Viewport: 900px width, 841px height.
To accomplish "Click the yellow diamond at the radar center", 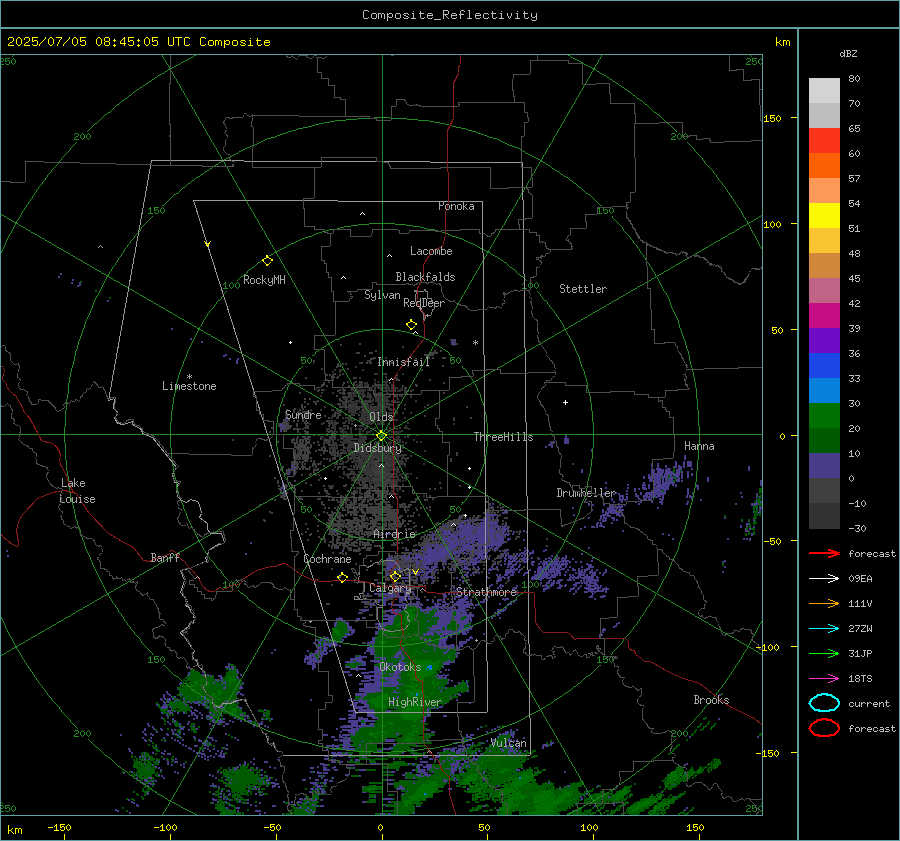I will coord(381,436).
